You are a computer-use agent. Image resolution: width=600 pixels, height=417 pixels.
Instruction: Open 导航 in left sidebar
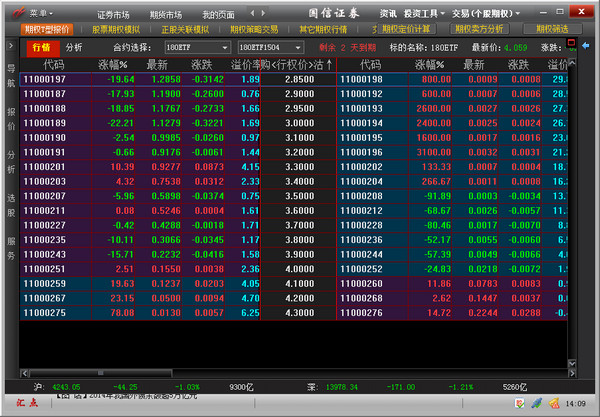[x=11, y=75]
